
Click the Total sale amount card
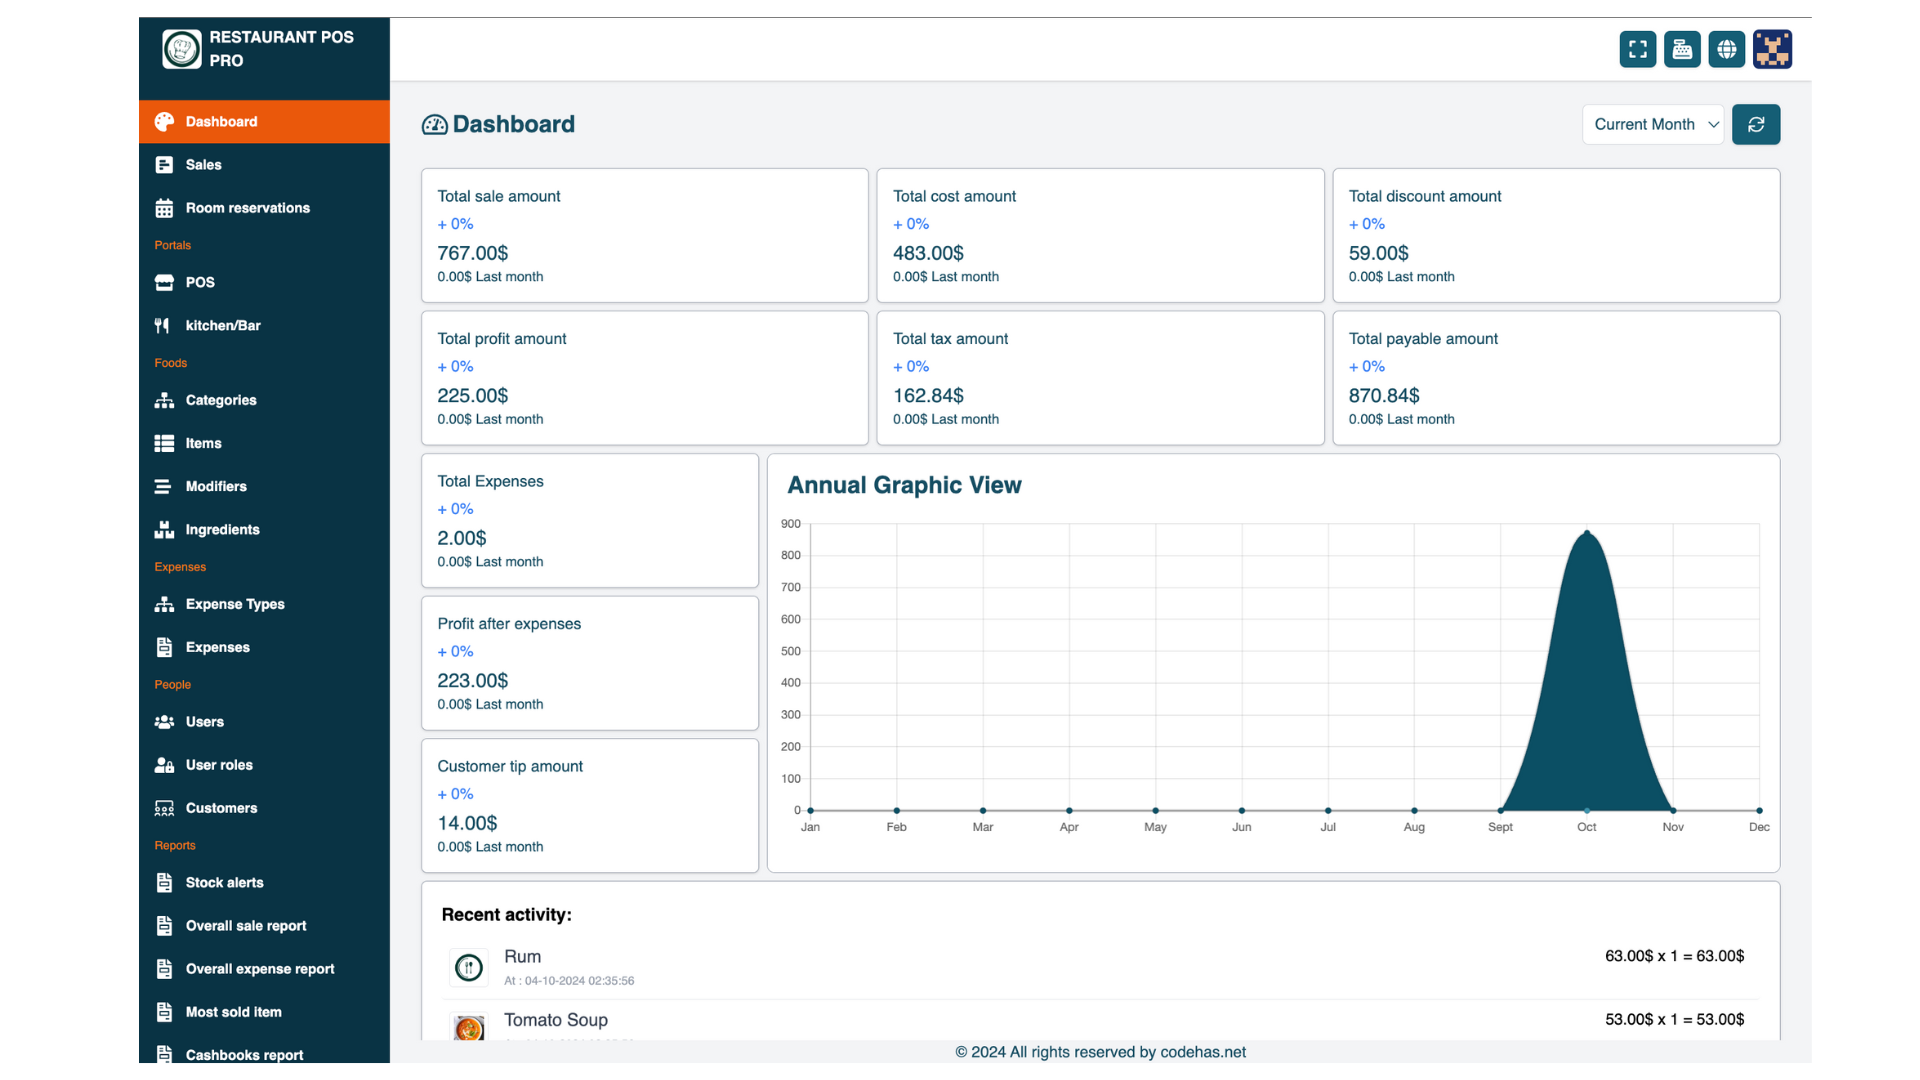(x=644, y=236)
